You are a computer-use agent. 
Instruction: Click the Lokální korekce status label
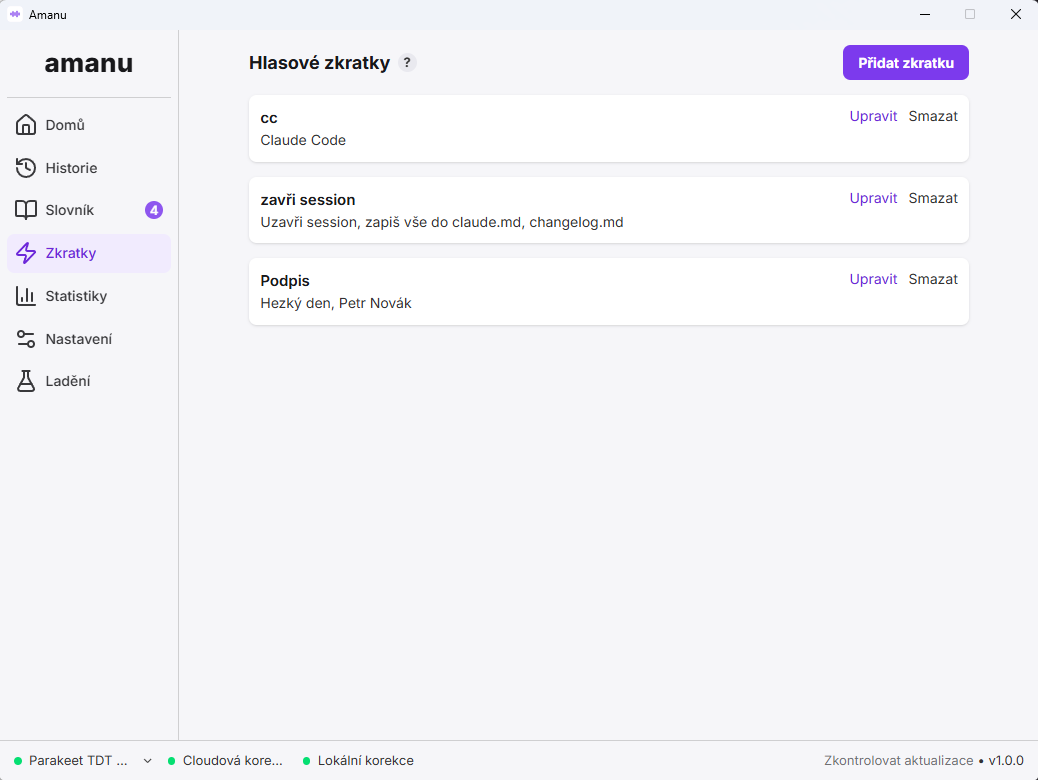[x=365, y=761]
